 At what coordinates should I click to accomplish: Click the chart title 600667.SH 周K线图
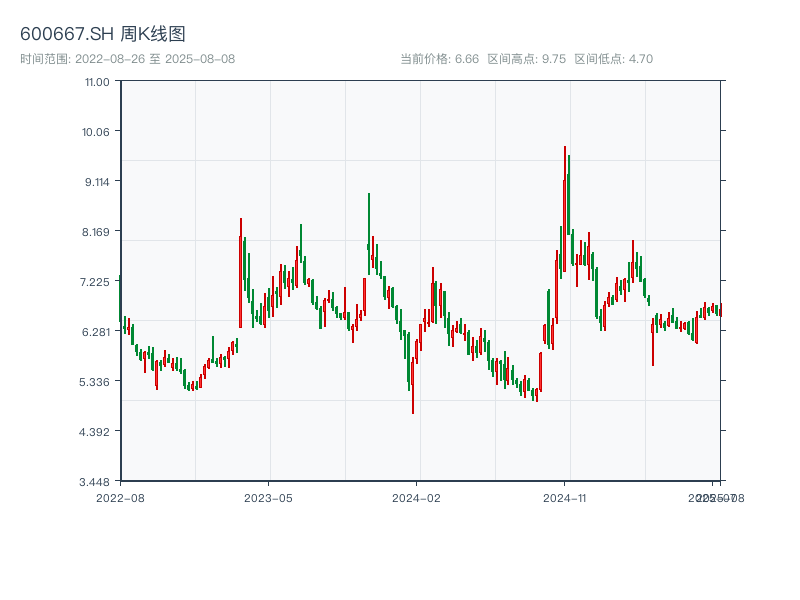pos(103,34)
